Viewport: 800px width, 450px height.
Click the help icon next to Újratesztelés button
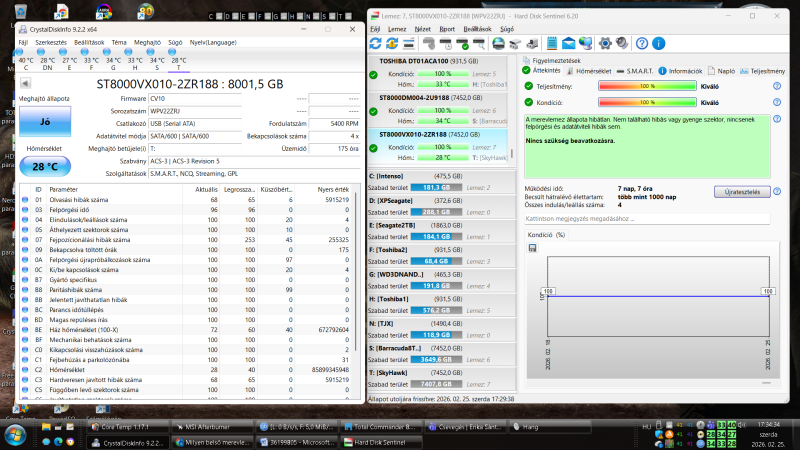[777, 192]
